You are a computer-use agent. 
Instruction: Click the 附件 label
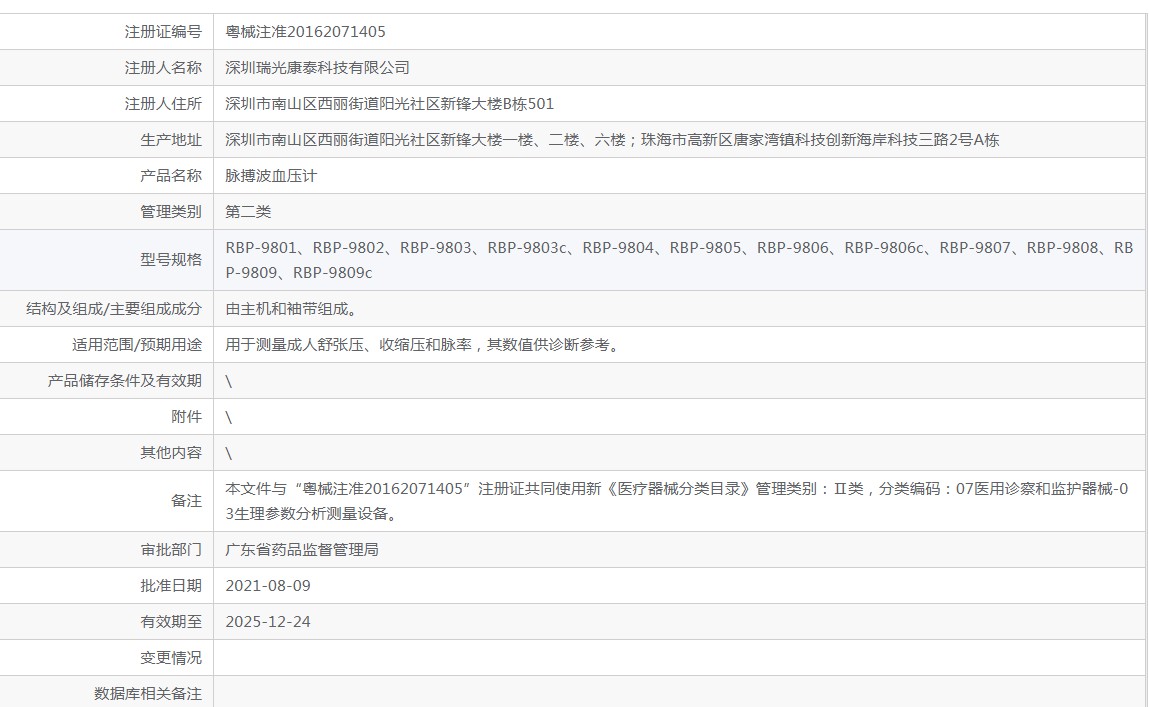tap(186, 416)
